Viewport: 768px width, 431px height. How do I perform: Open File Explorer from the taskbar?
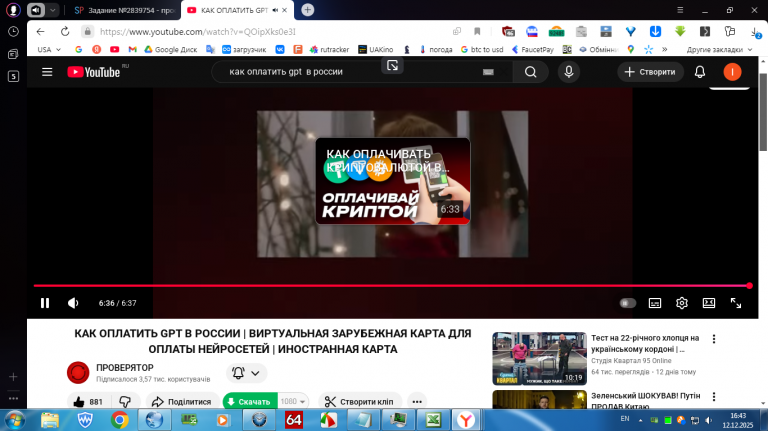click(50, 420)
